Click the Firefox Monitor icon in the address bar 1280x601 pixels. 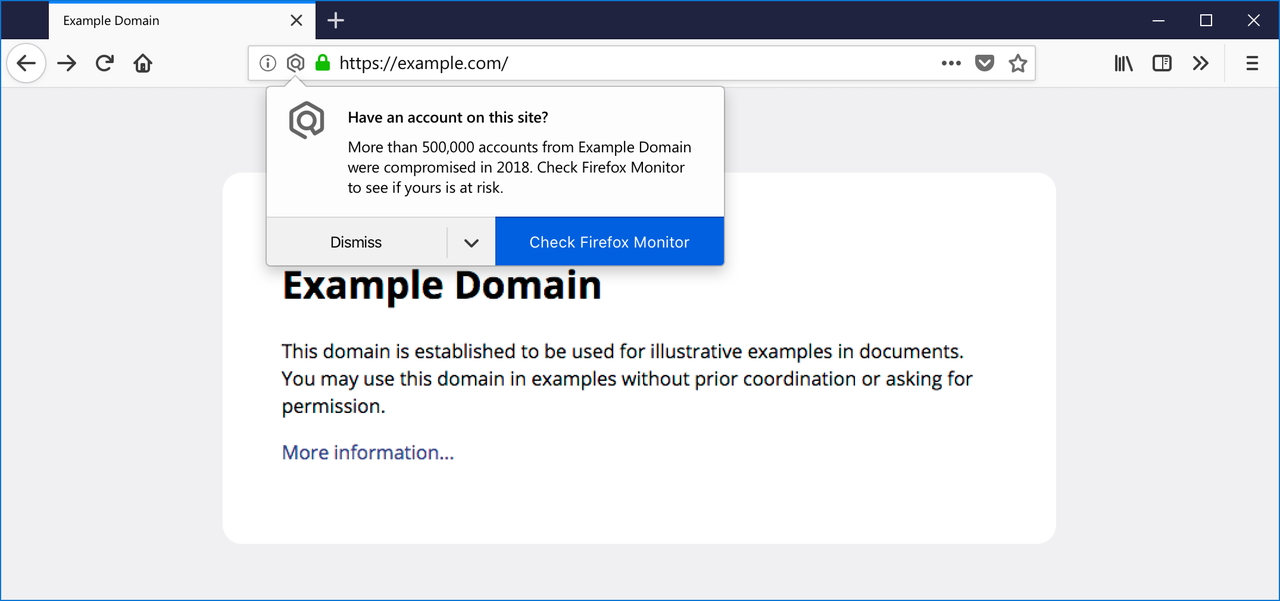coord(295,62)
